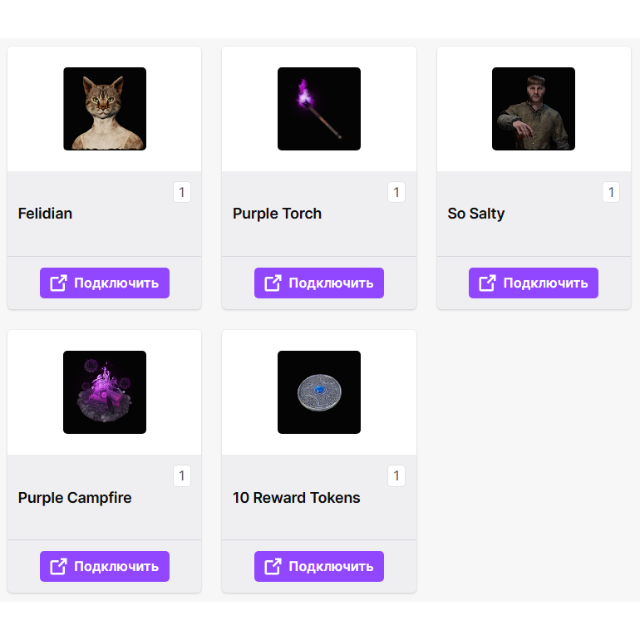The image size is (640, 640).
Task: Click the quantity badge on Purple Torch card
Action: (396, 192)
